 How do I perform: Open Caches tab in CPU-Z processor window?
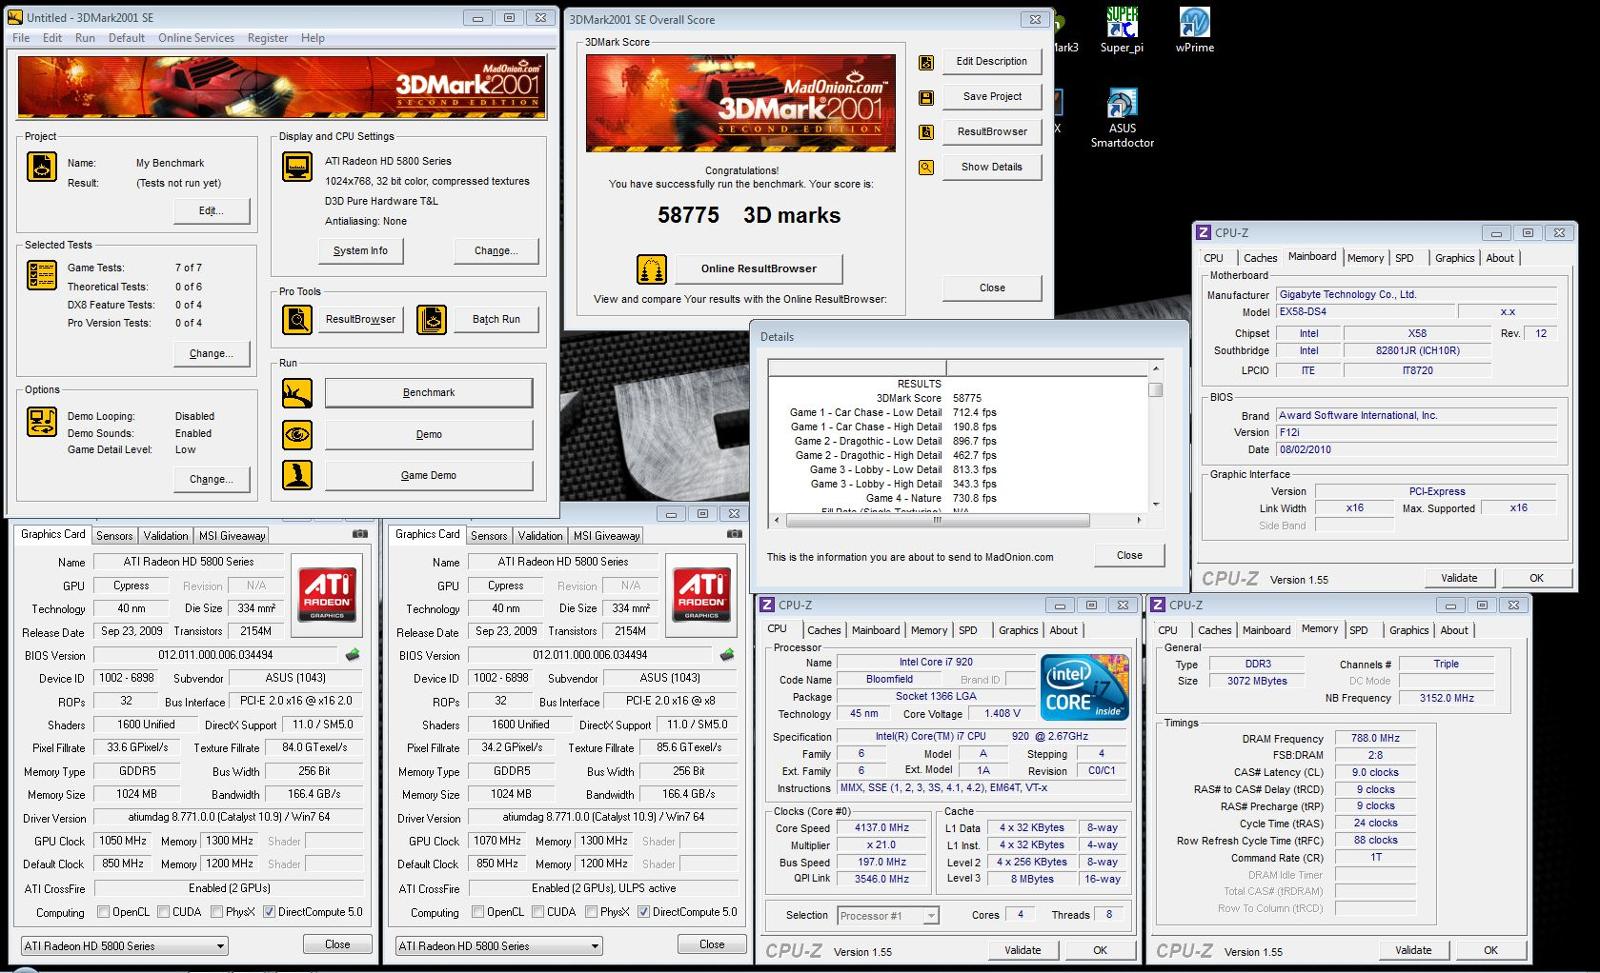pyautogui.click(x=823, y=630)
